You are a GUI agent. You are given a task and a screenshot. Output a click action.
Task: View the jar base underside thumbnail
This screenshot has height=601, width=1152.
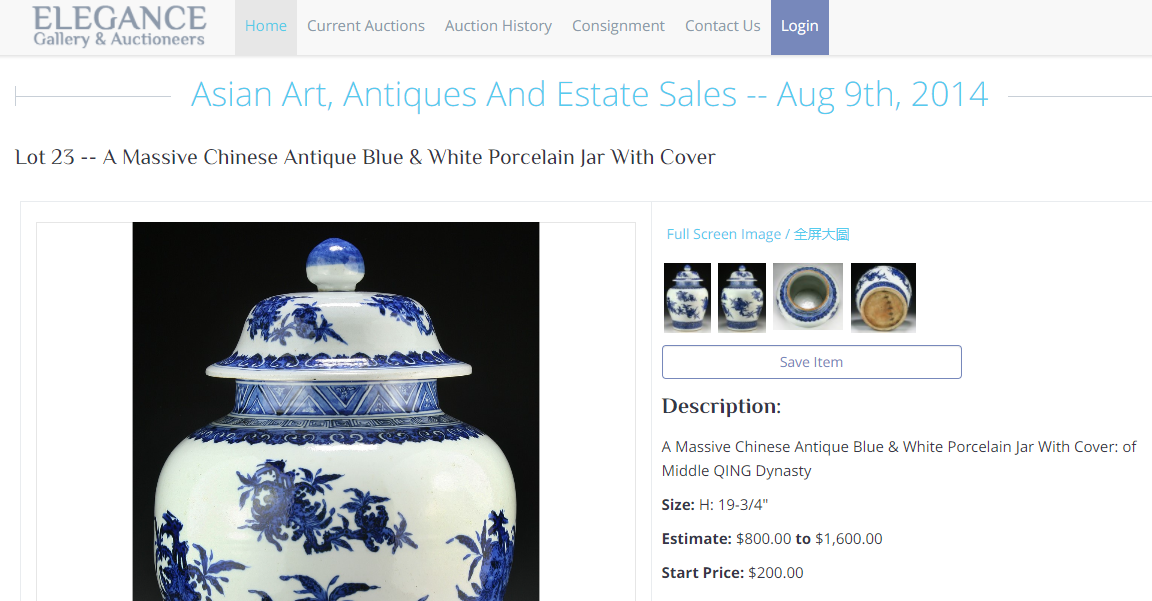pos(883,298)
